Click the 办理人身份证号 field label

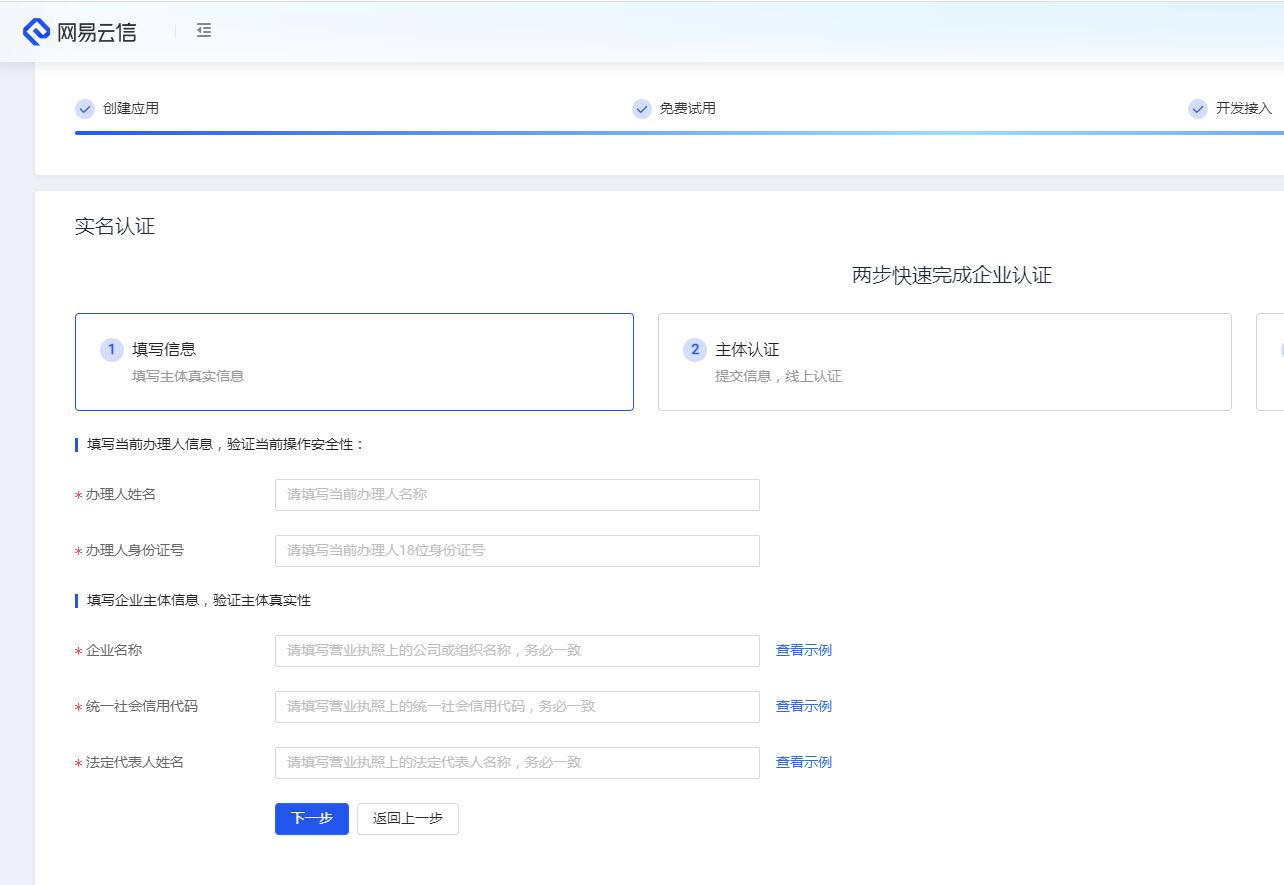pos(135,550)
